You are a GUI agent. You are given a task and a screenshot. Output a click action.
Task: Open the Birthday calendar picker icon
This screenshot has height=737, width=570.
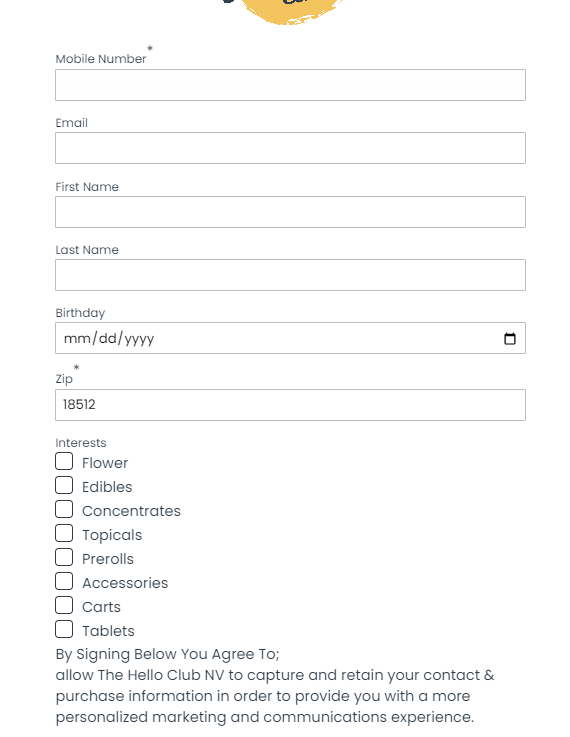coord(509,338)
